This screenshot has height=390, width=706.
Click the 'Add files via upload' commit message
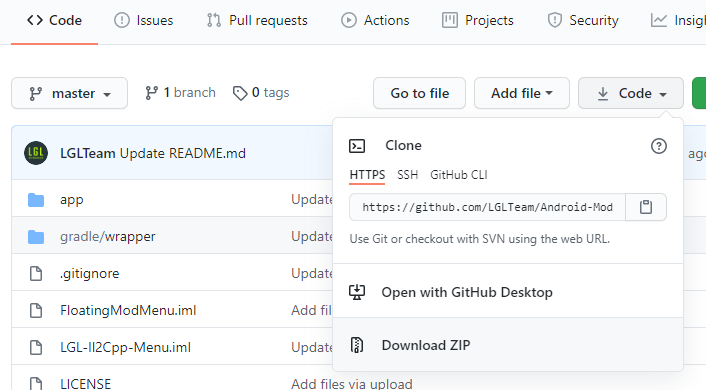point(352,384)
